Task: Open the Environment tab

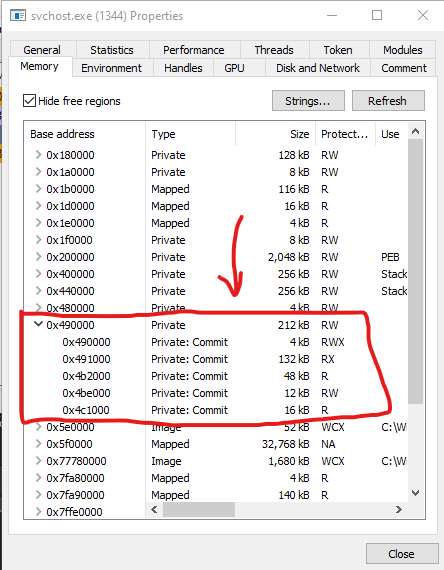Action: [112, 68]
